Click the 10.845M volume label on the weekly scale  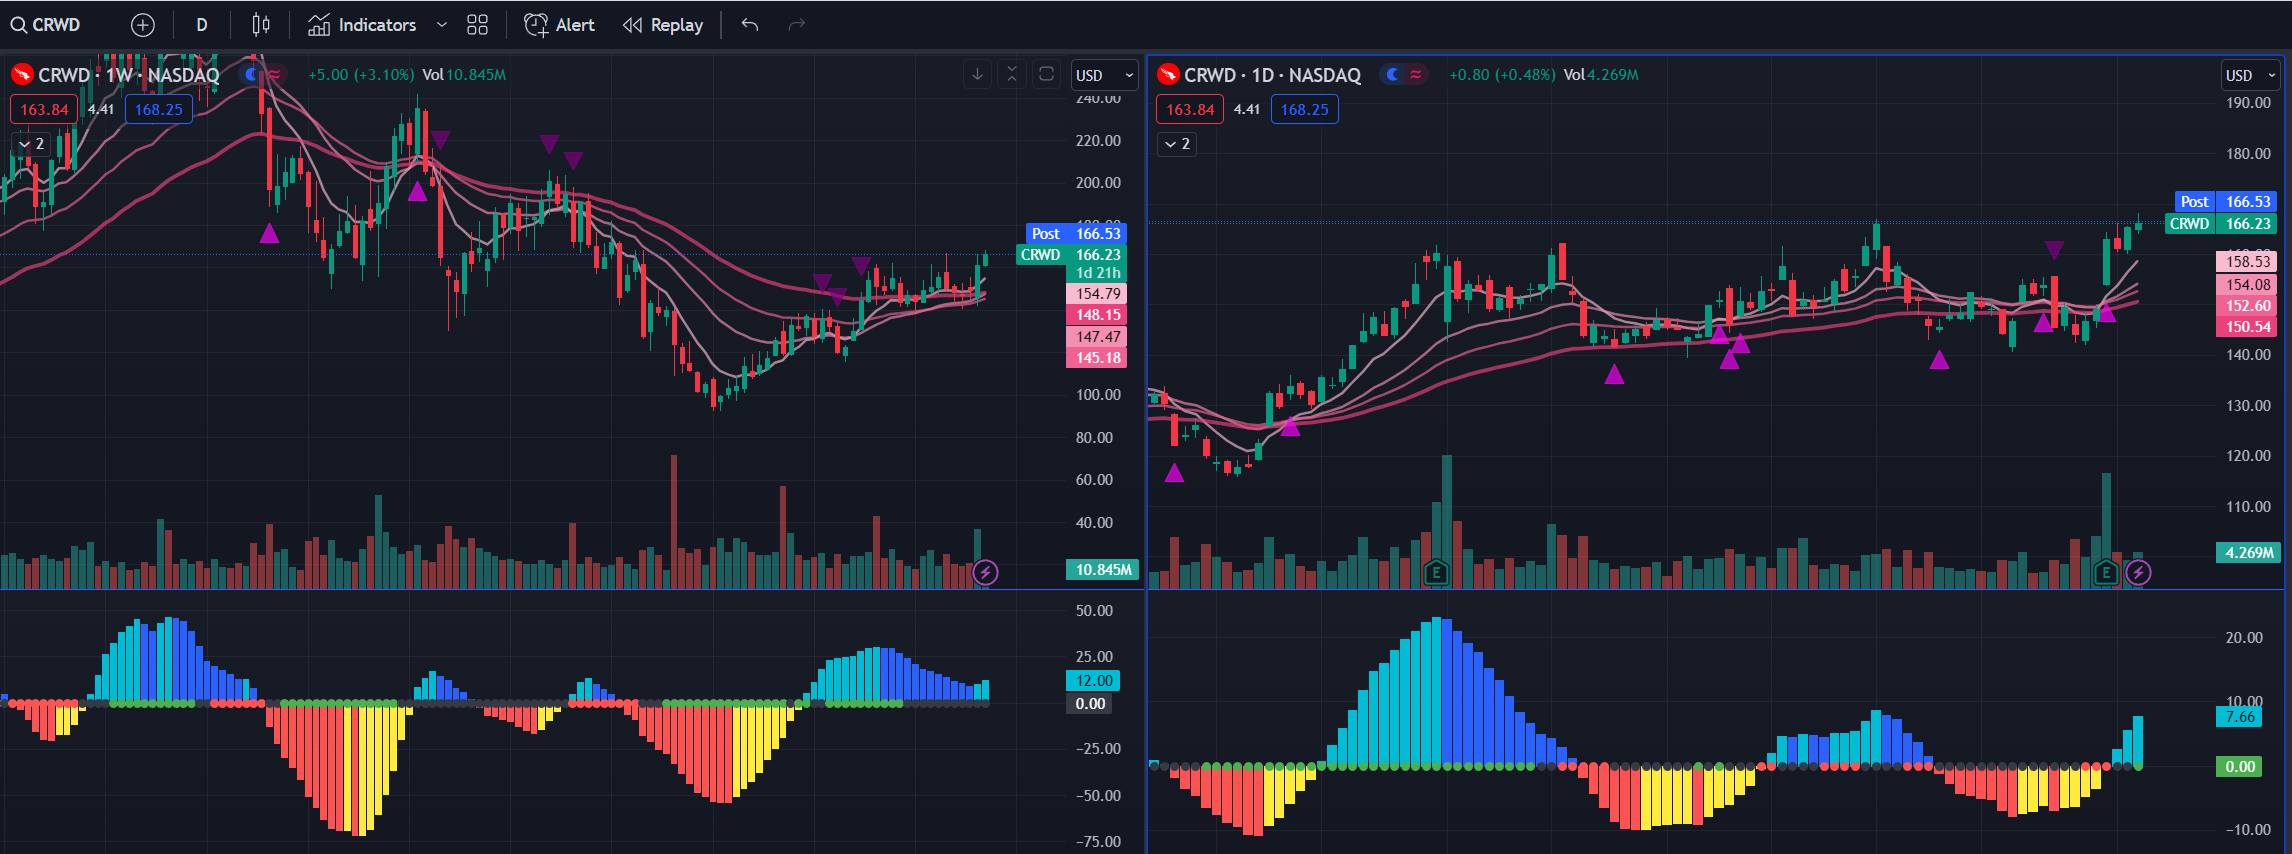click(1103, 570)
